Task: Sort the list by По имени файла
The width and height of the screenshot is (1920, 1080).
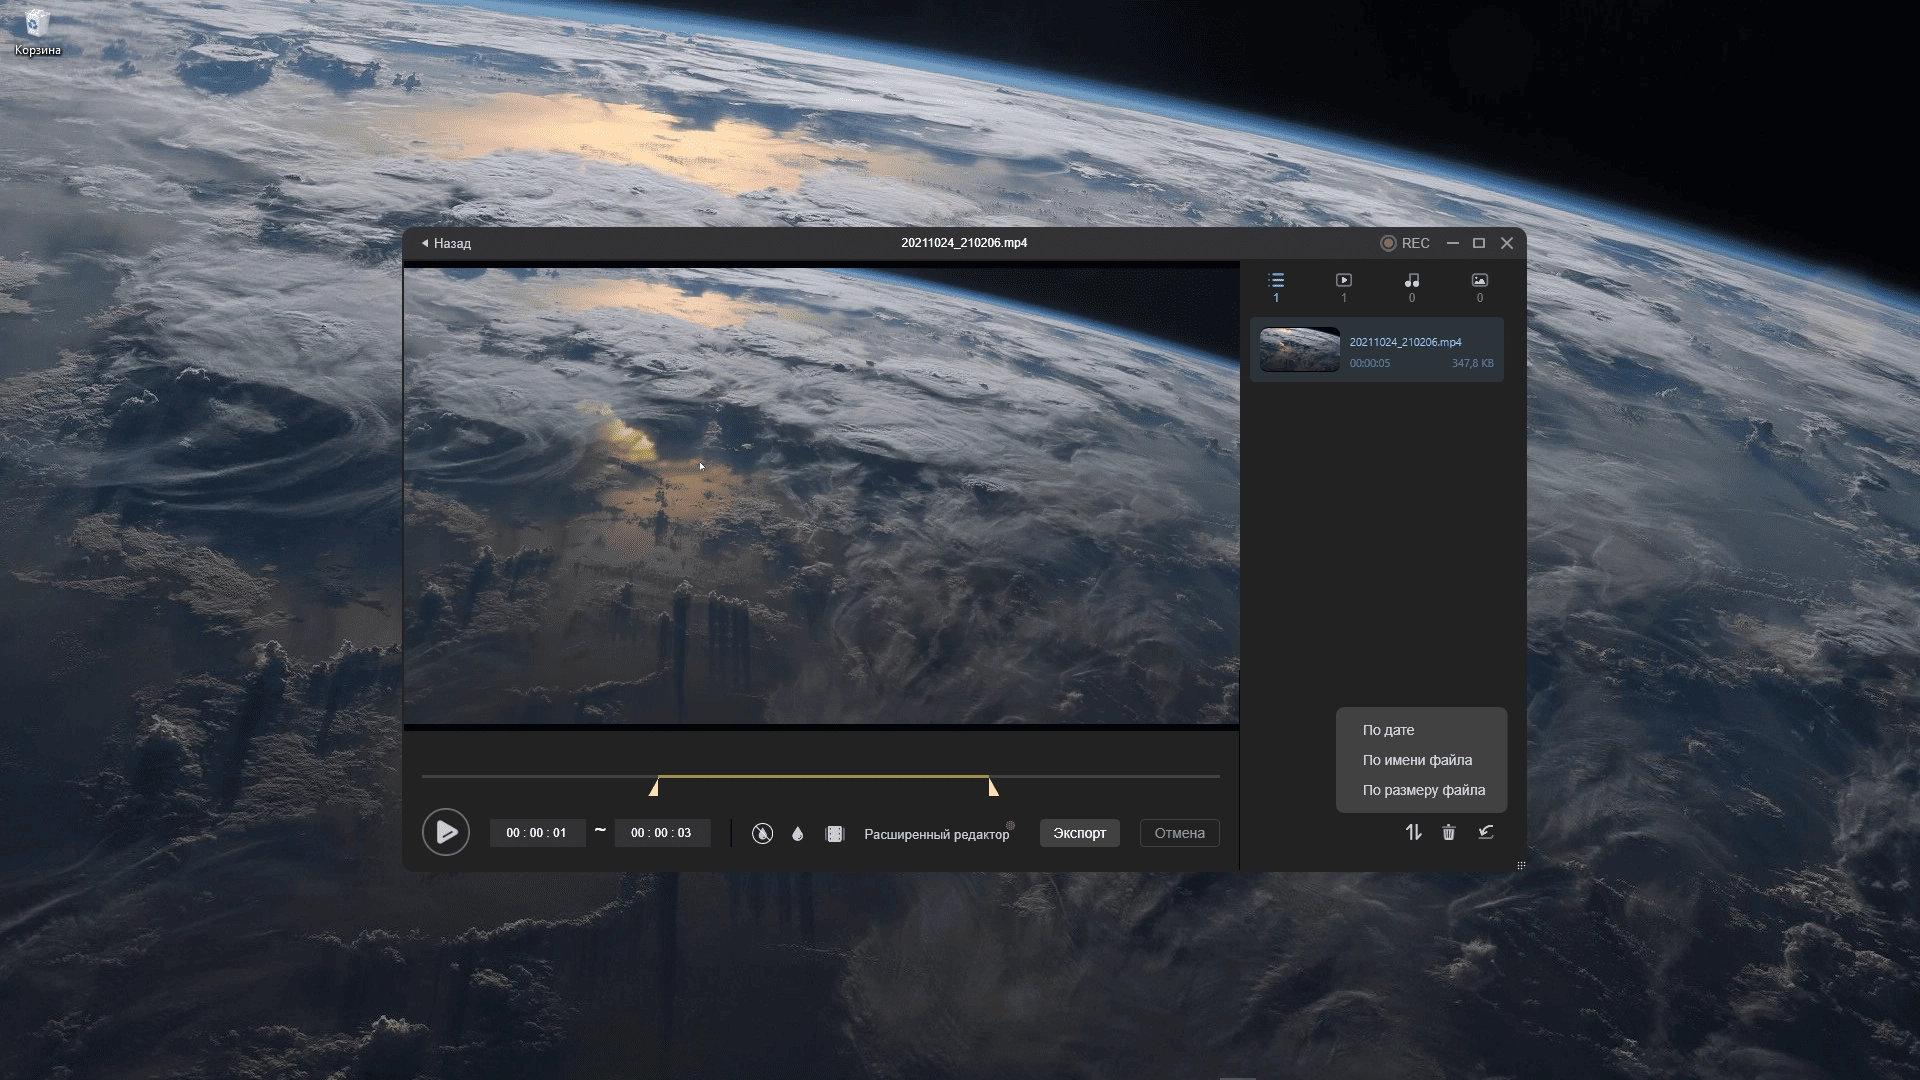Action: tap(1417, 760)
